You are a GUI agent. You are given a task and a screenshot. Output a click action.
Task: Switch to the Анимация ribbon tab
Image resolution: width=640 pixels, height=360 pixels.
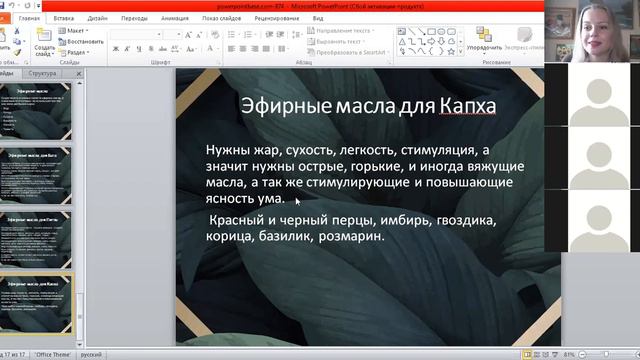[x=175, y=18]
